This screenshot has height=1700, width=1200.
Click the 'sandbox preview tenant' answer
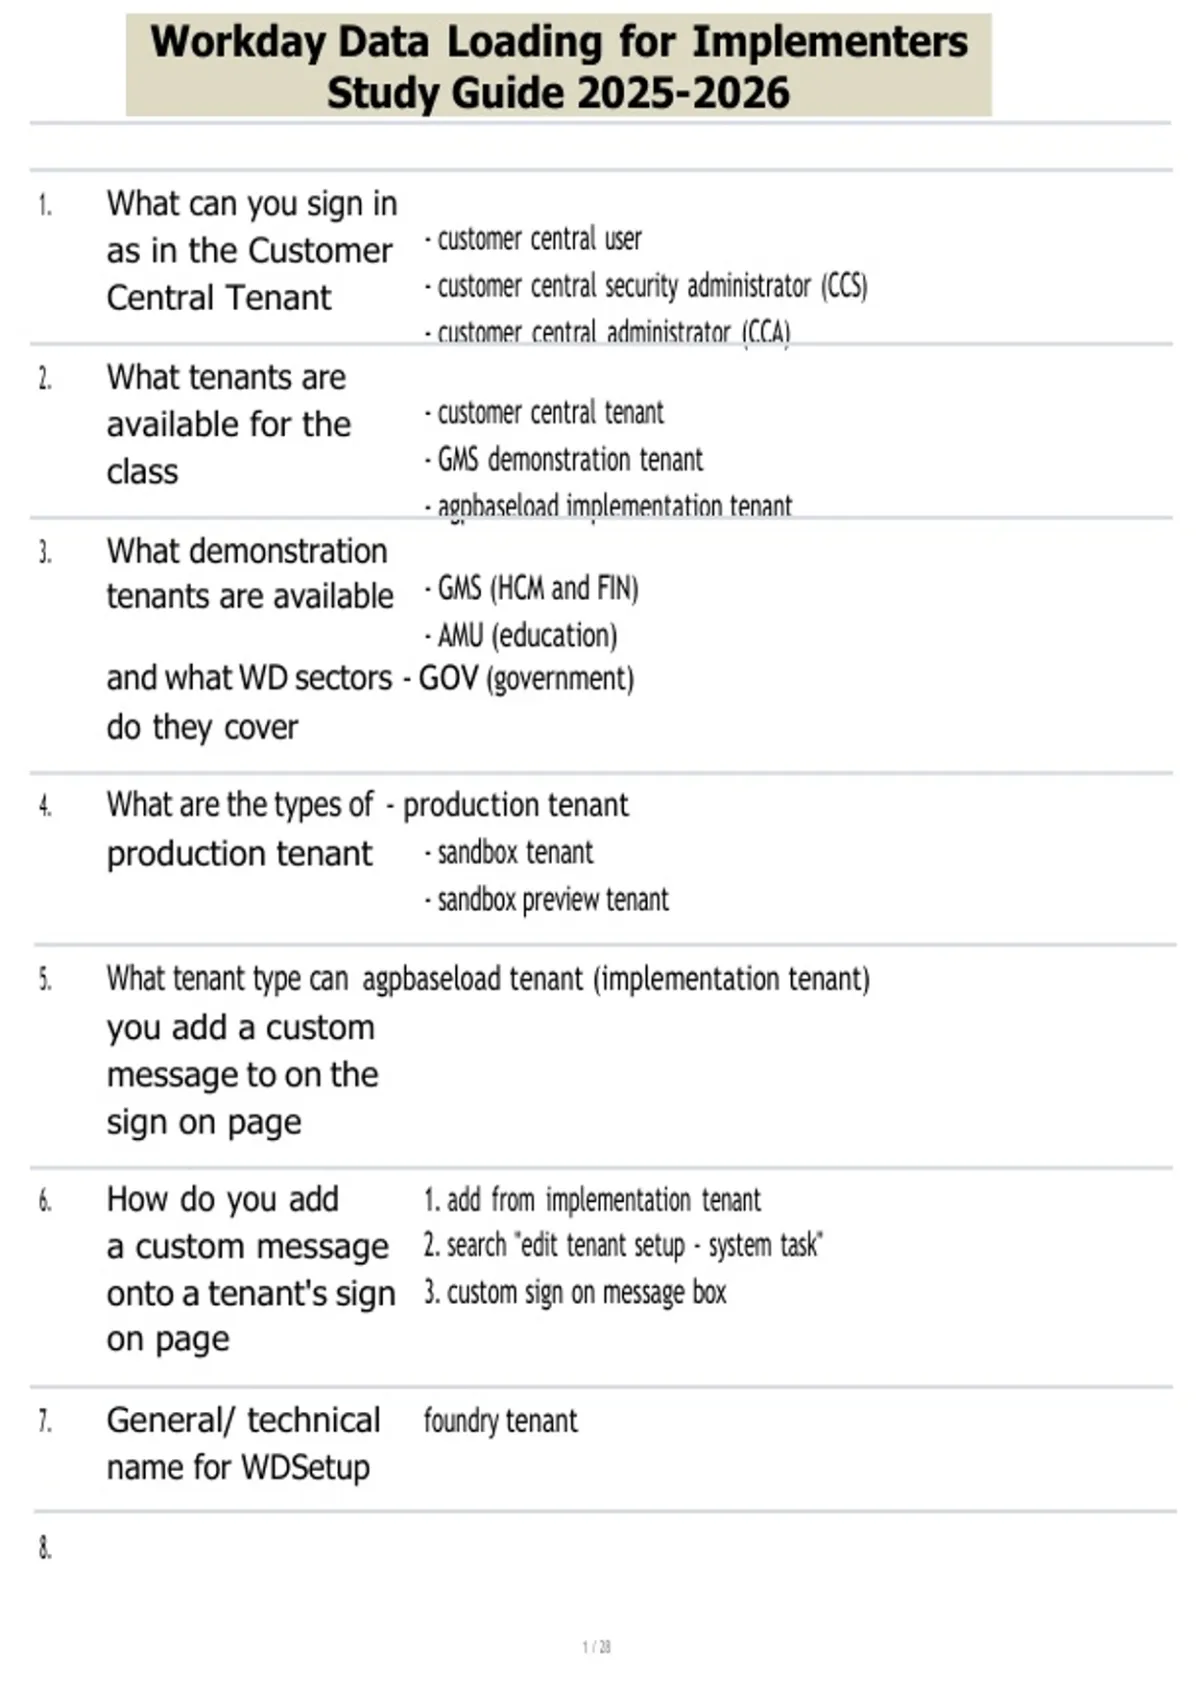(x=547, y=900)
